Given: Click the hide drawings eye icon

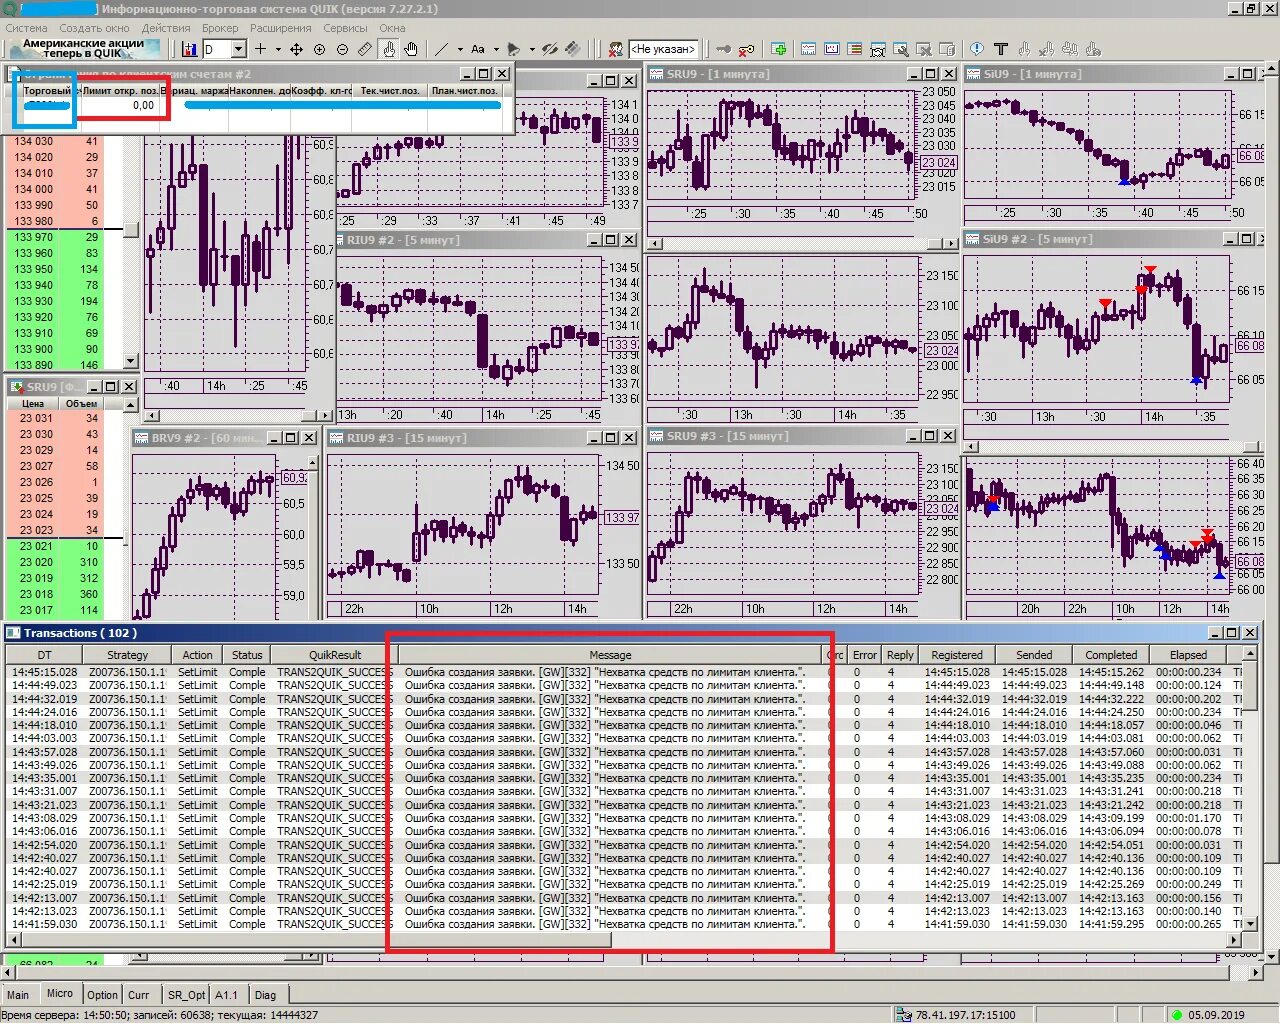Looking at the screenshot, I should (x=551, y=49).
